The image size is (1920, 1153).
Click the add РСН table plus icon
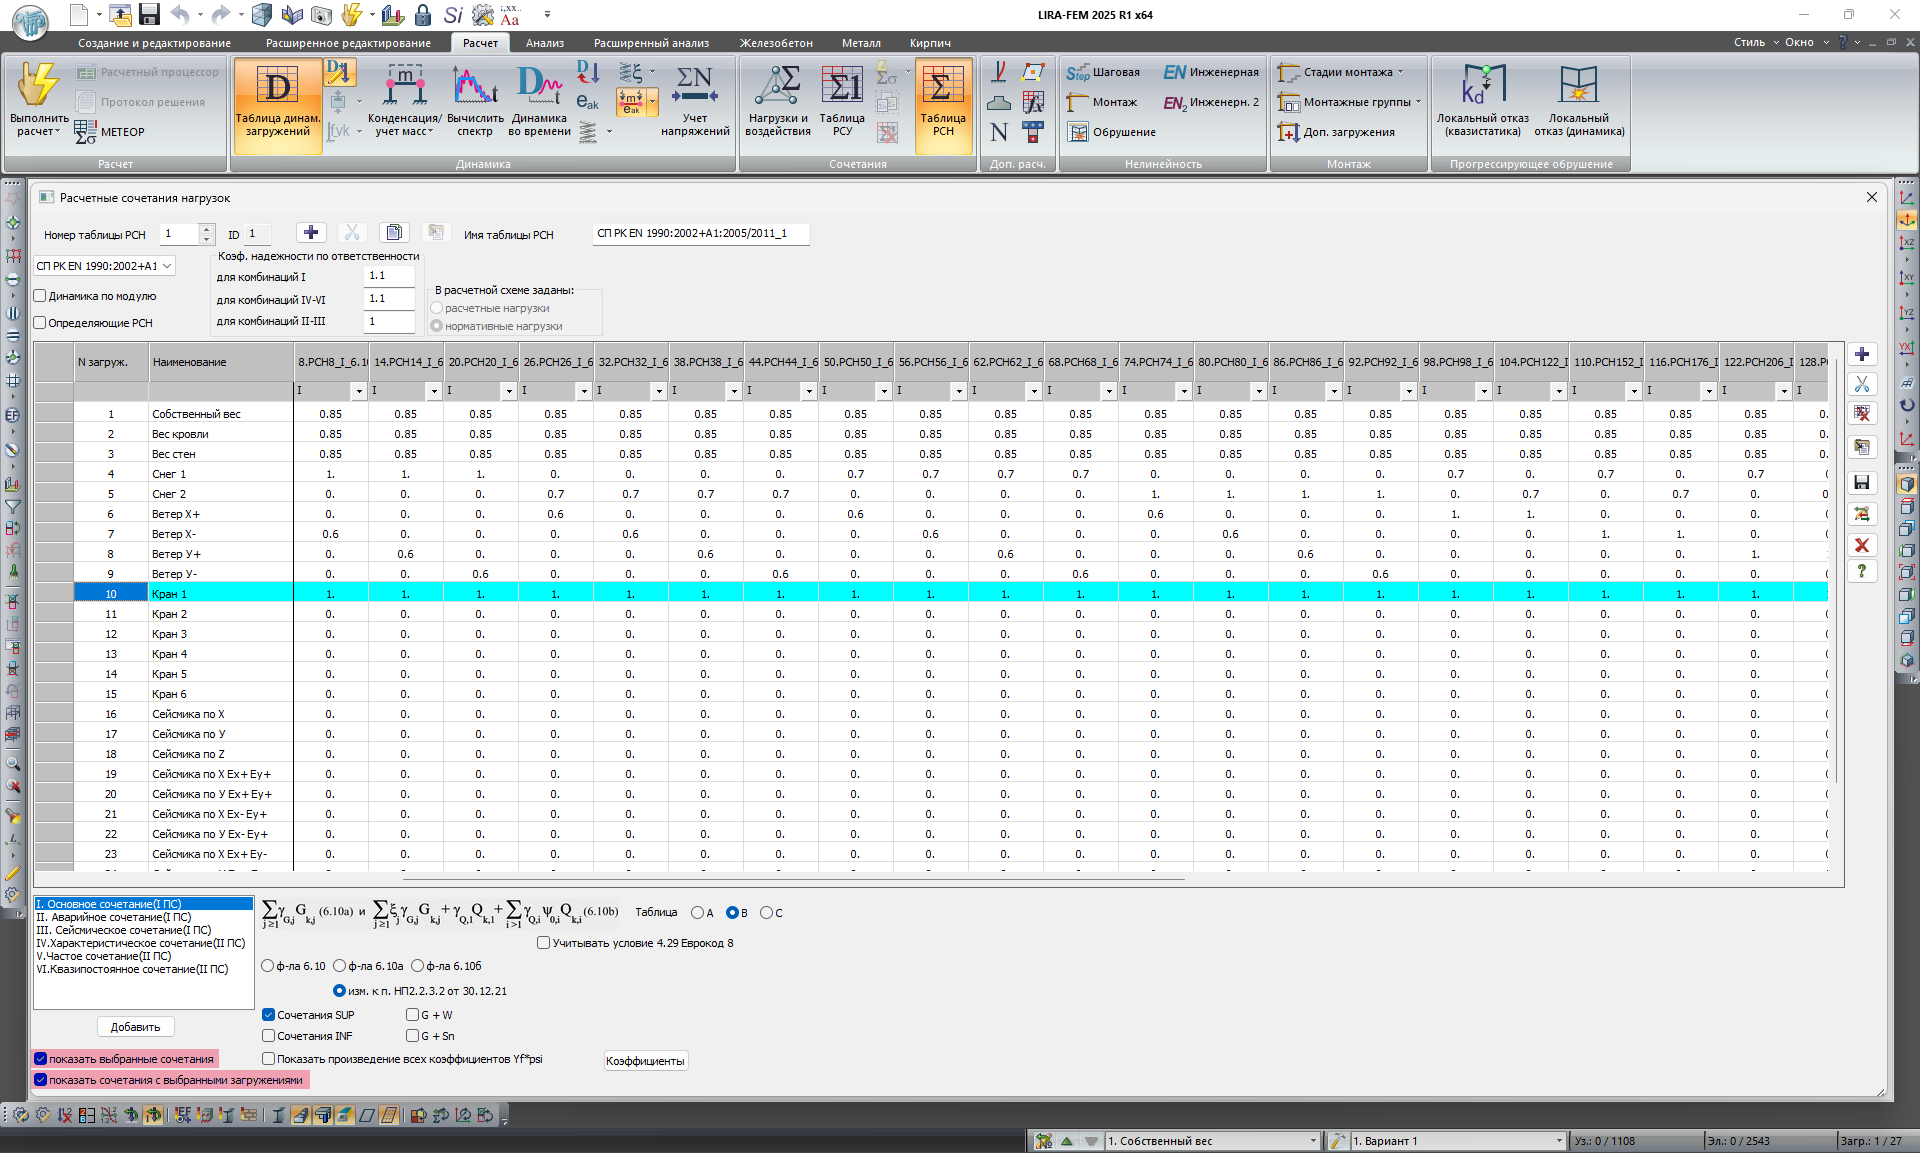pos(311,233)
